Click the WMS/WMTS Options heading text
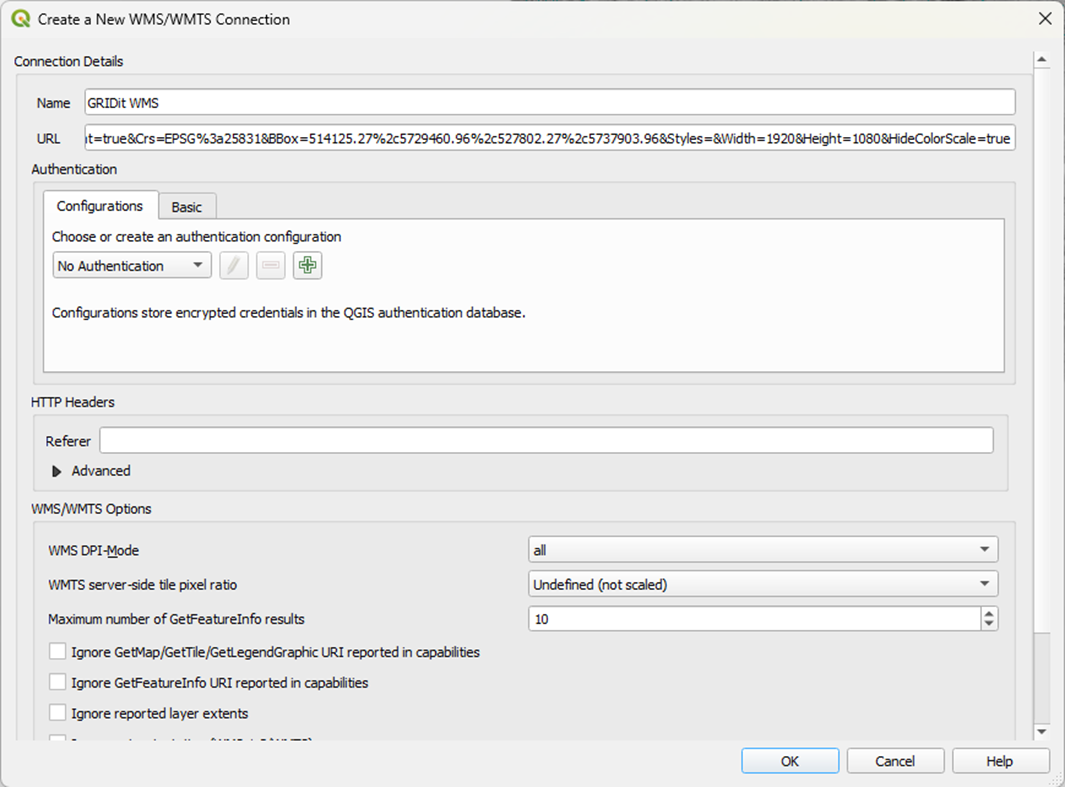1065x787 pixels. click(91, 509)
